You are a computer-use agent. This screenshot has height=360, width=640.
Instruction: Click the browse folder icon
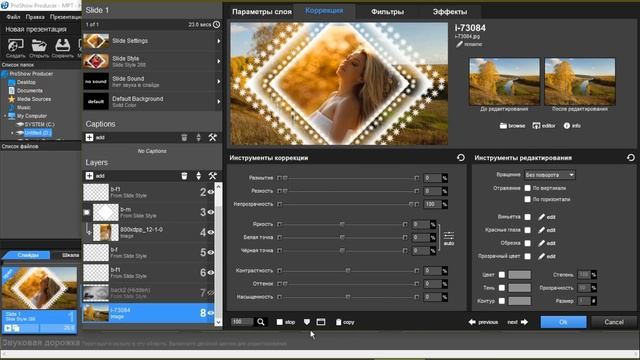[x=503, y=126]
